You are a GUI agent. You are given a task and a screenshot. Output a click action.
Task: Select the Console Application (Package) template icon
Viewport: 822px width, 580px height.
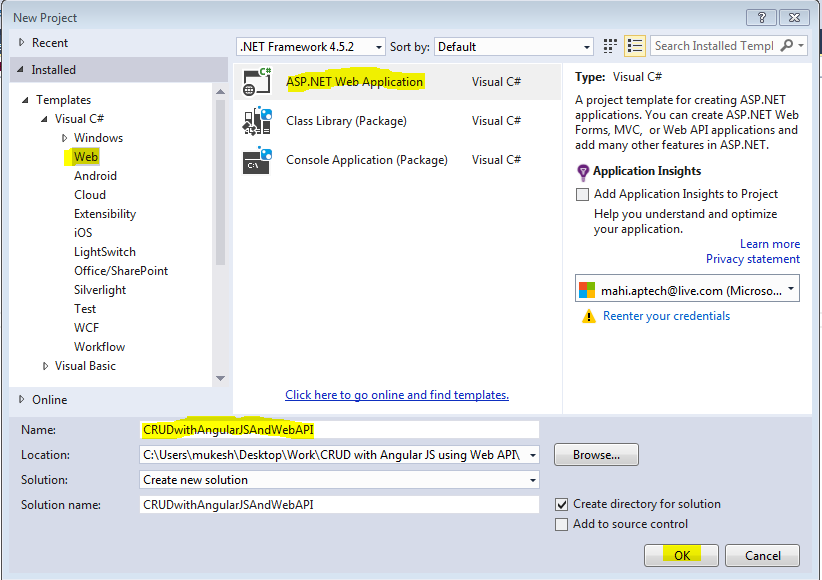(257, 160)
